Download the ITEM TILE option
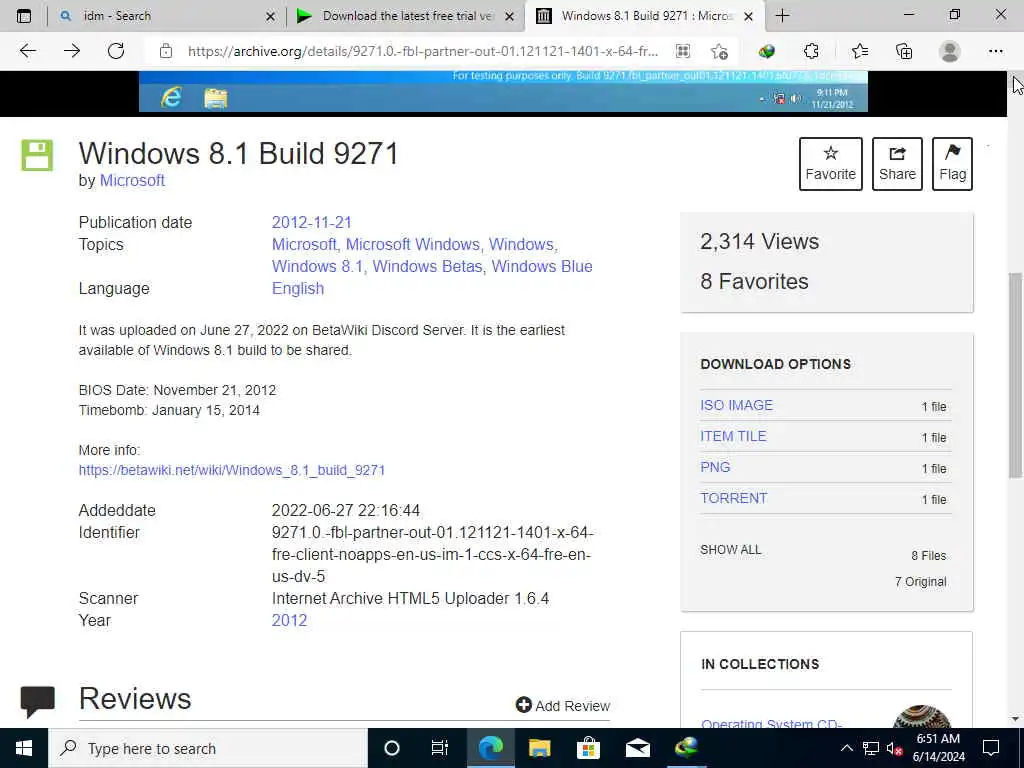 (733, 436)
